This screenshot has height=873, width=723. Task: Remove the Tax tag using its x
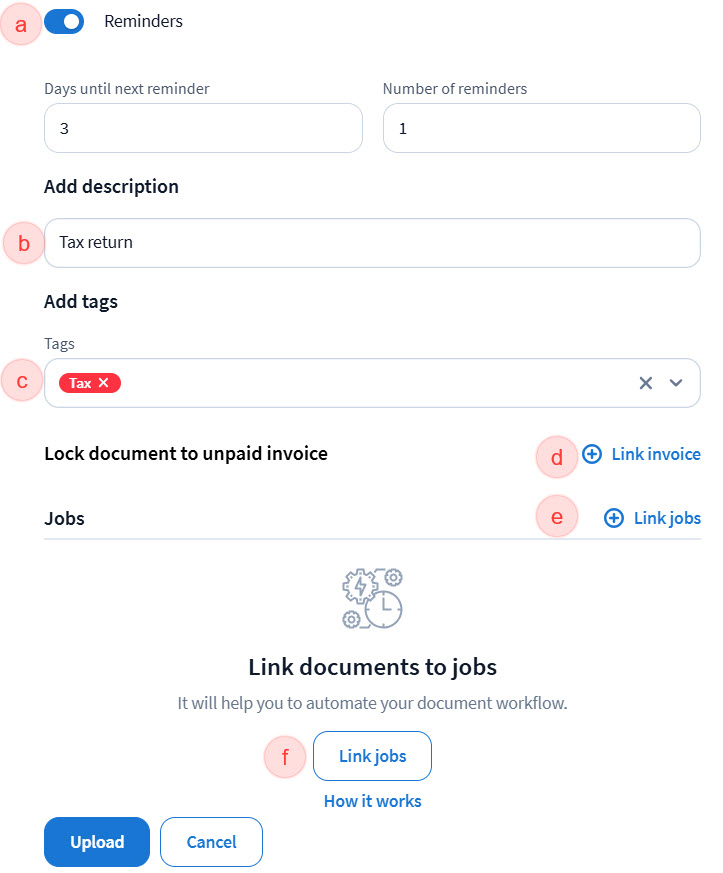click(104, 383)
